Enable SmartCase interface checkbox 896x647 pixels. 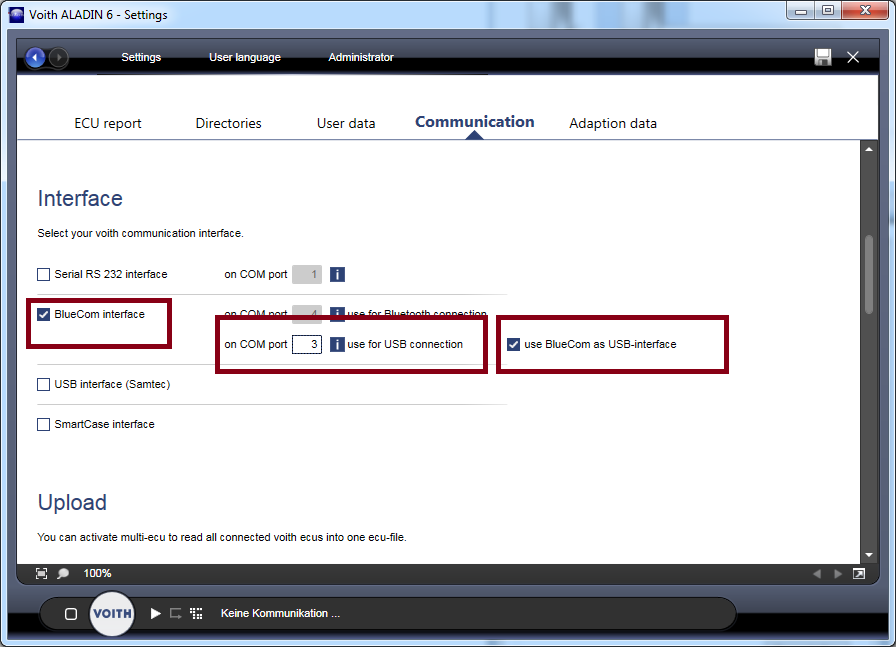click(43, 425)
